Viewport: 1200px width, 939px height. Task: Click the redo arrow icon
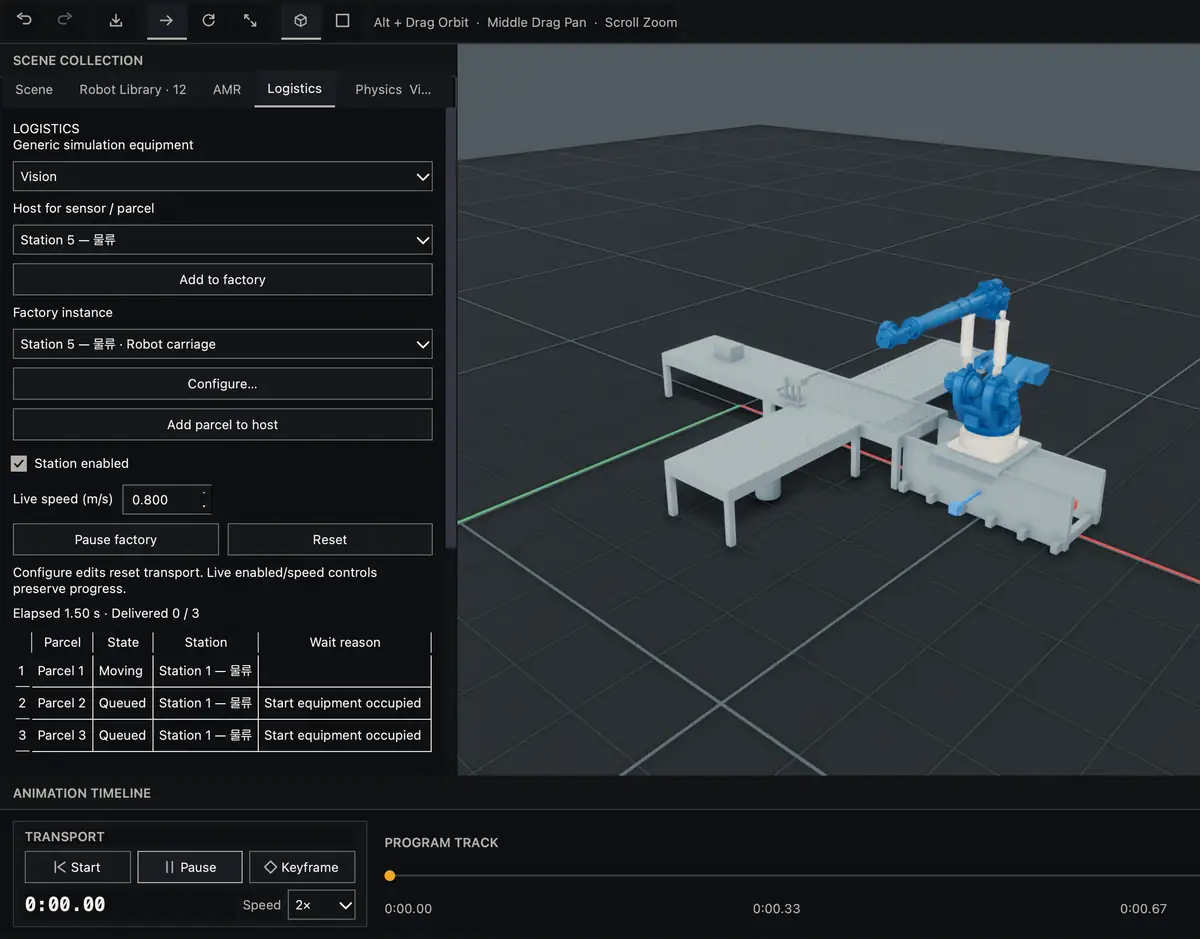[x=65, y=21]
